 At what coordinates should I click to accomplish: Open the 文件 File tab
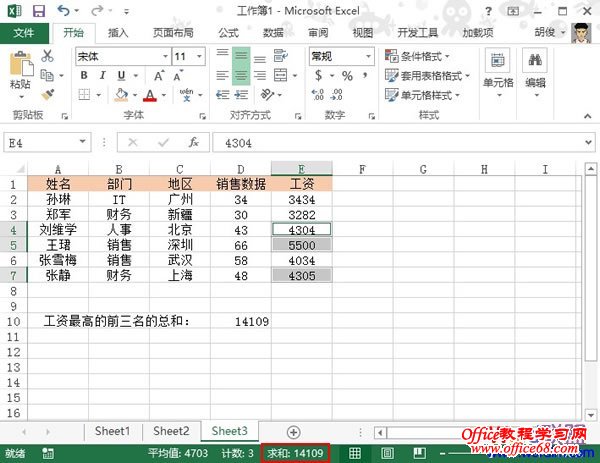(x=24, y=33)
